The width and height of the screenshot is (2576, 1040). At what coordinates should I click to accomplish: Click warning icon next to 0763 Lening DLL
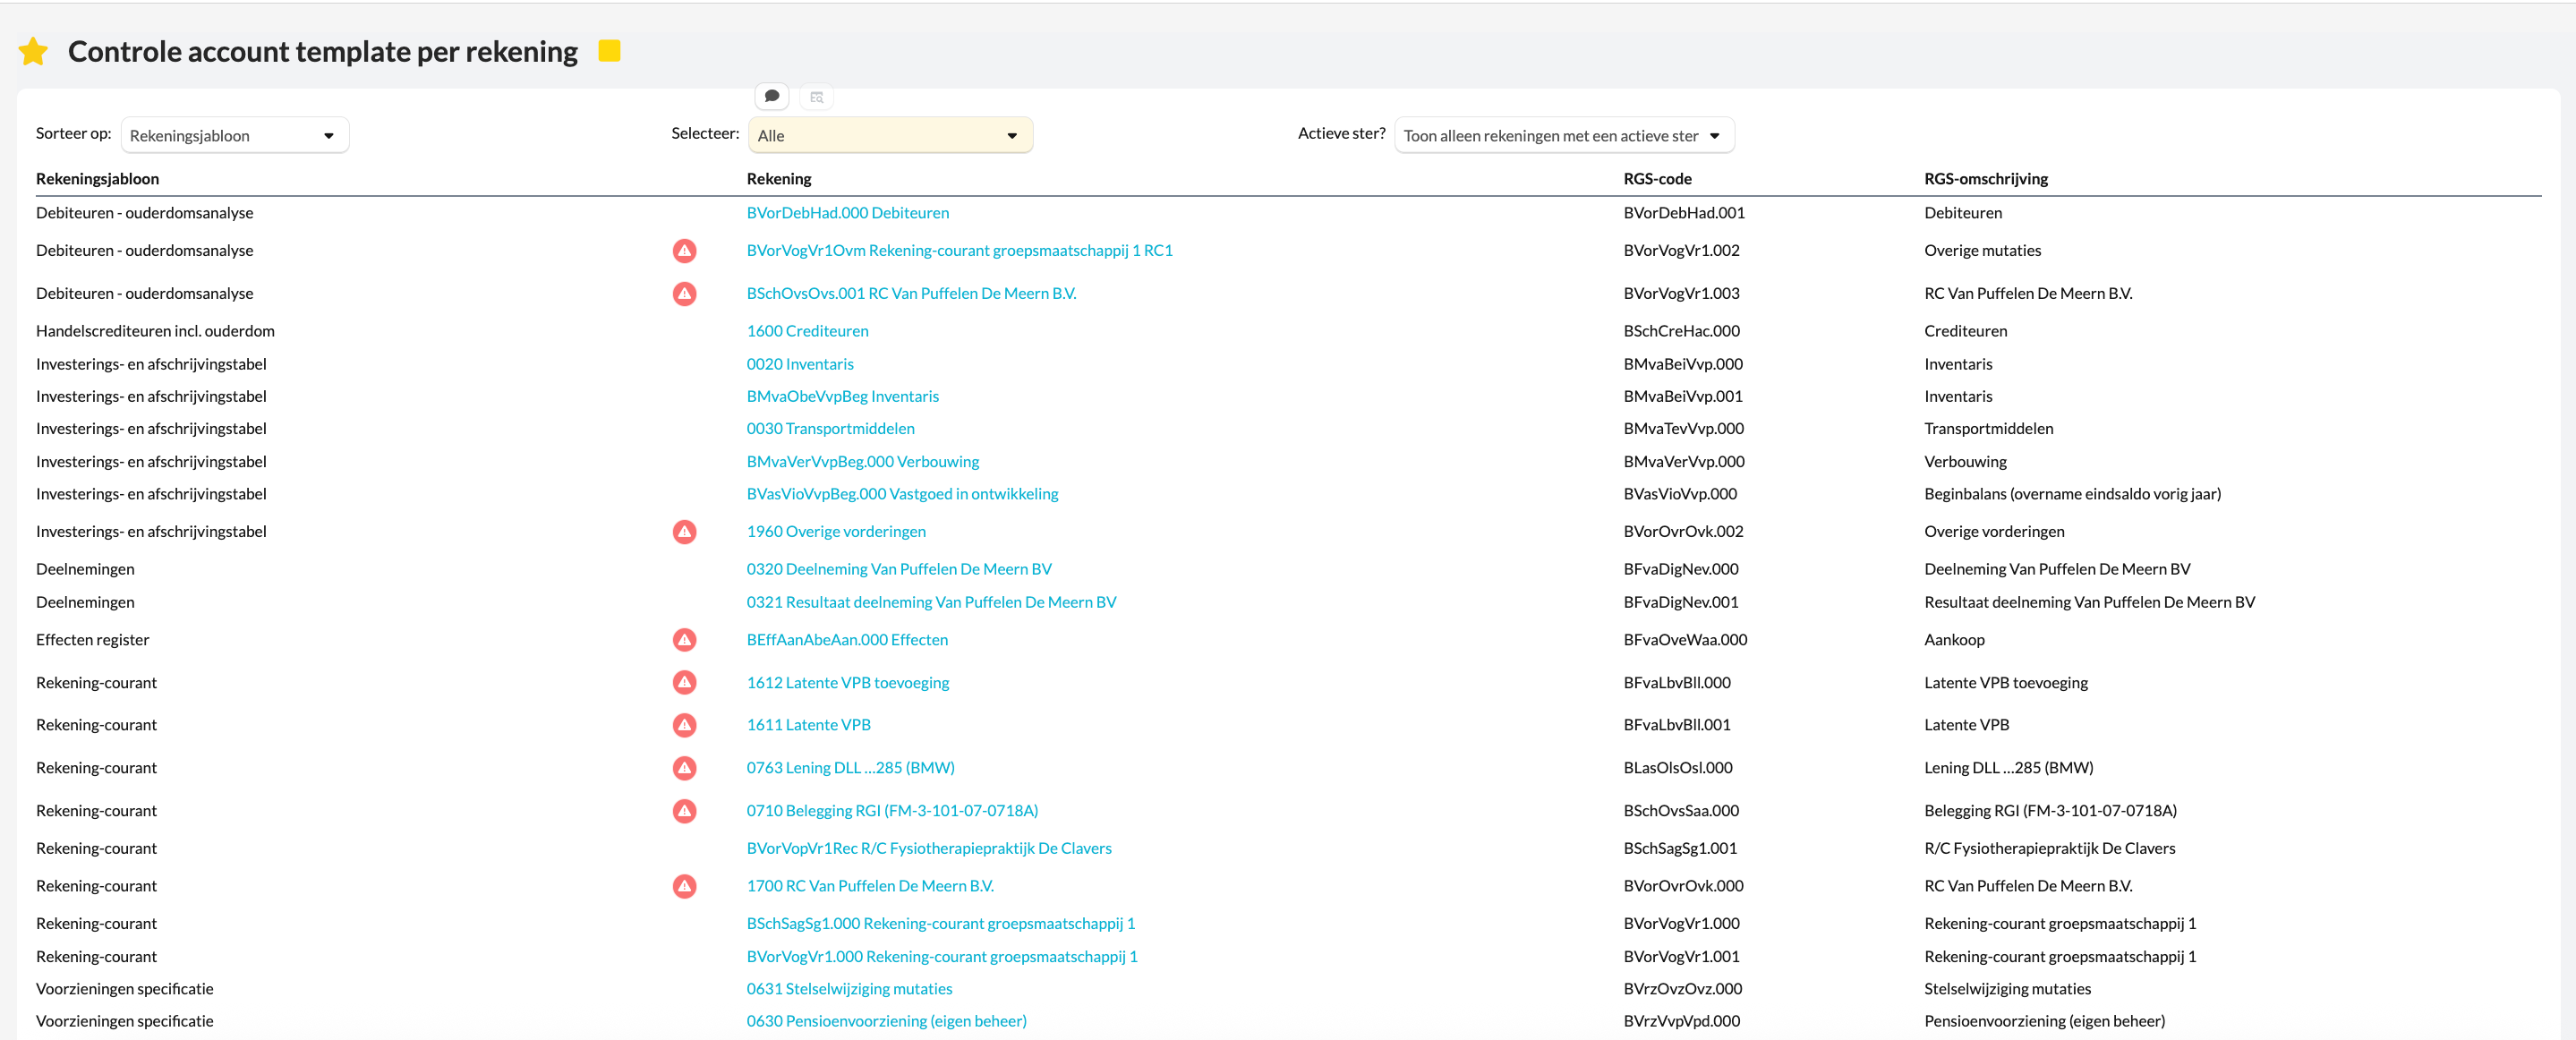pyautogui.click(x=684, y=768)
